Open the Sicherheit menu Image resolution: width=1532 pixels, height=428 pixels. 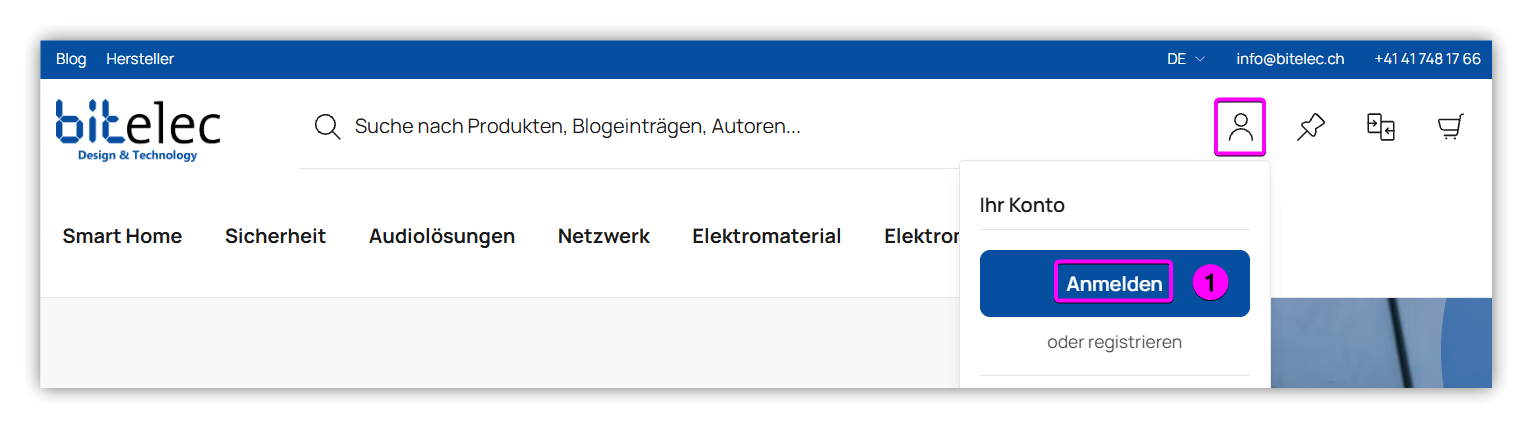point(275,236)
